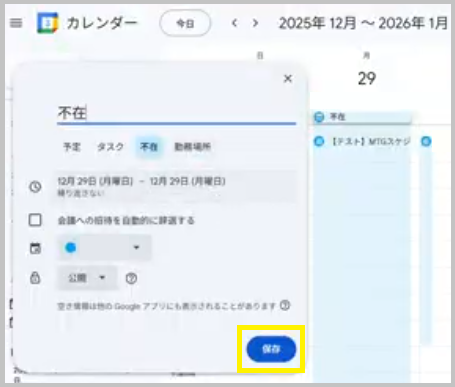Screen dimensions: 455x387
Task: Click the calendar icon beside color dropdown
Action: coord(35,248)
